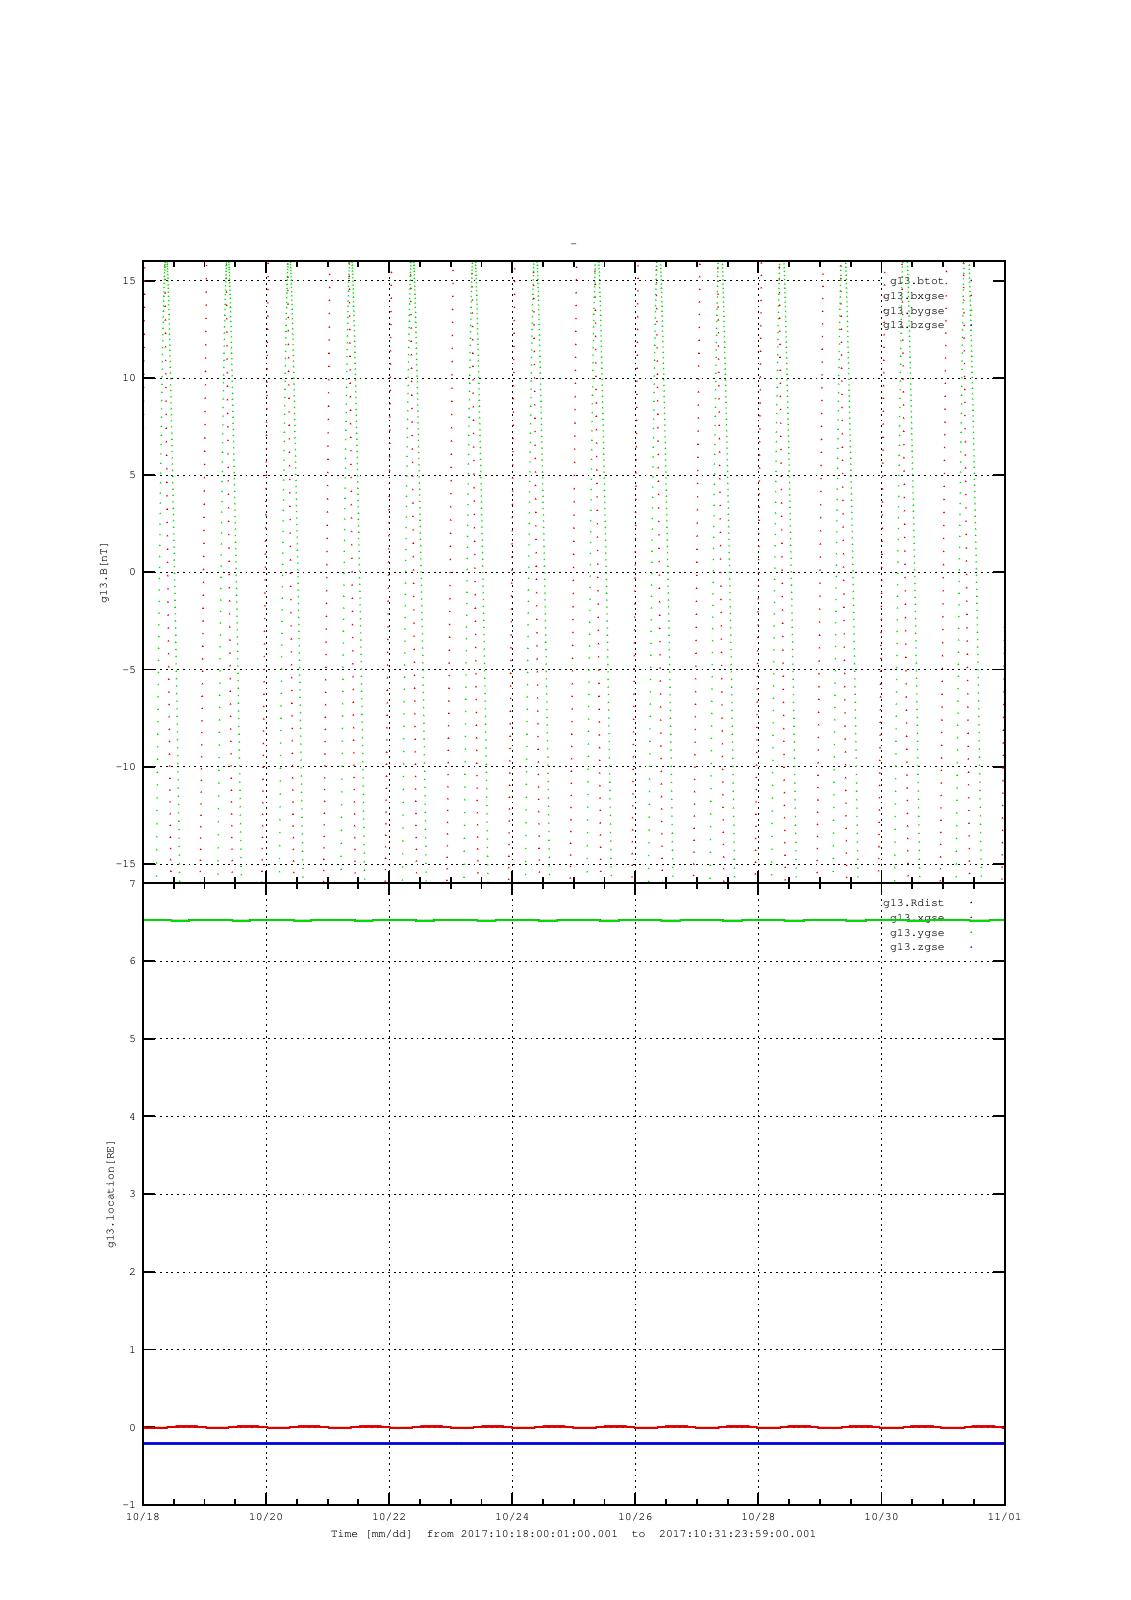Click the 10/26 date tick label
This screenshot has height=1600, width=1131.
(x=635, y=1517)
